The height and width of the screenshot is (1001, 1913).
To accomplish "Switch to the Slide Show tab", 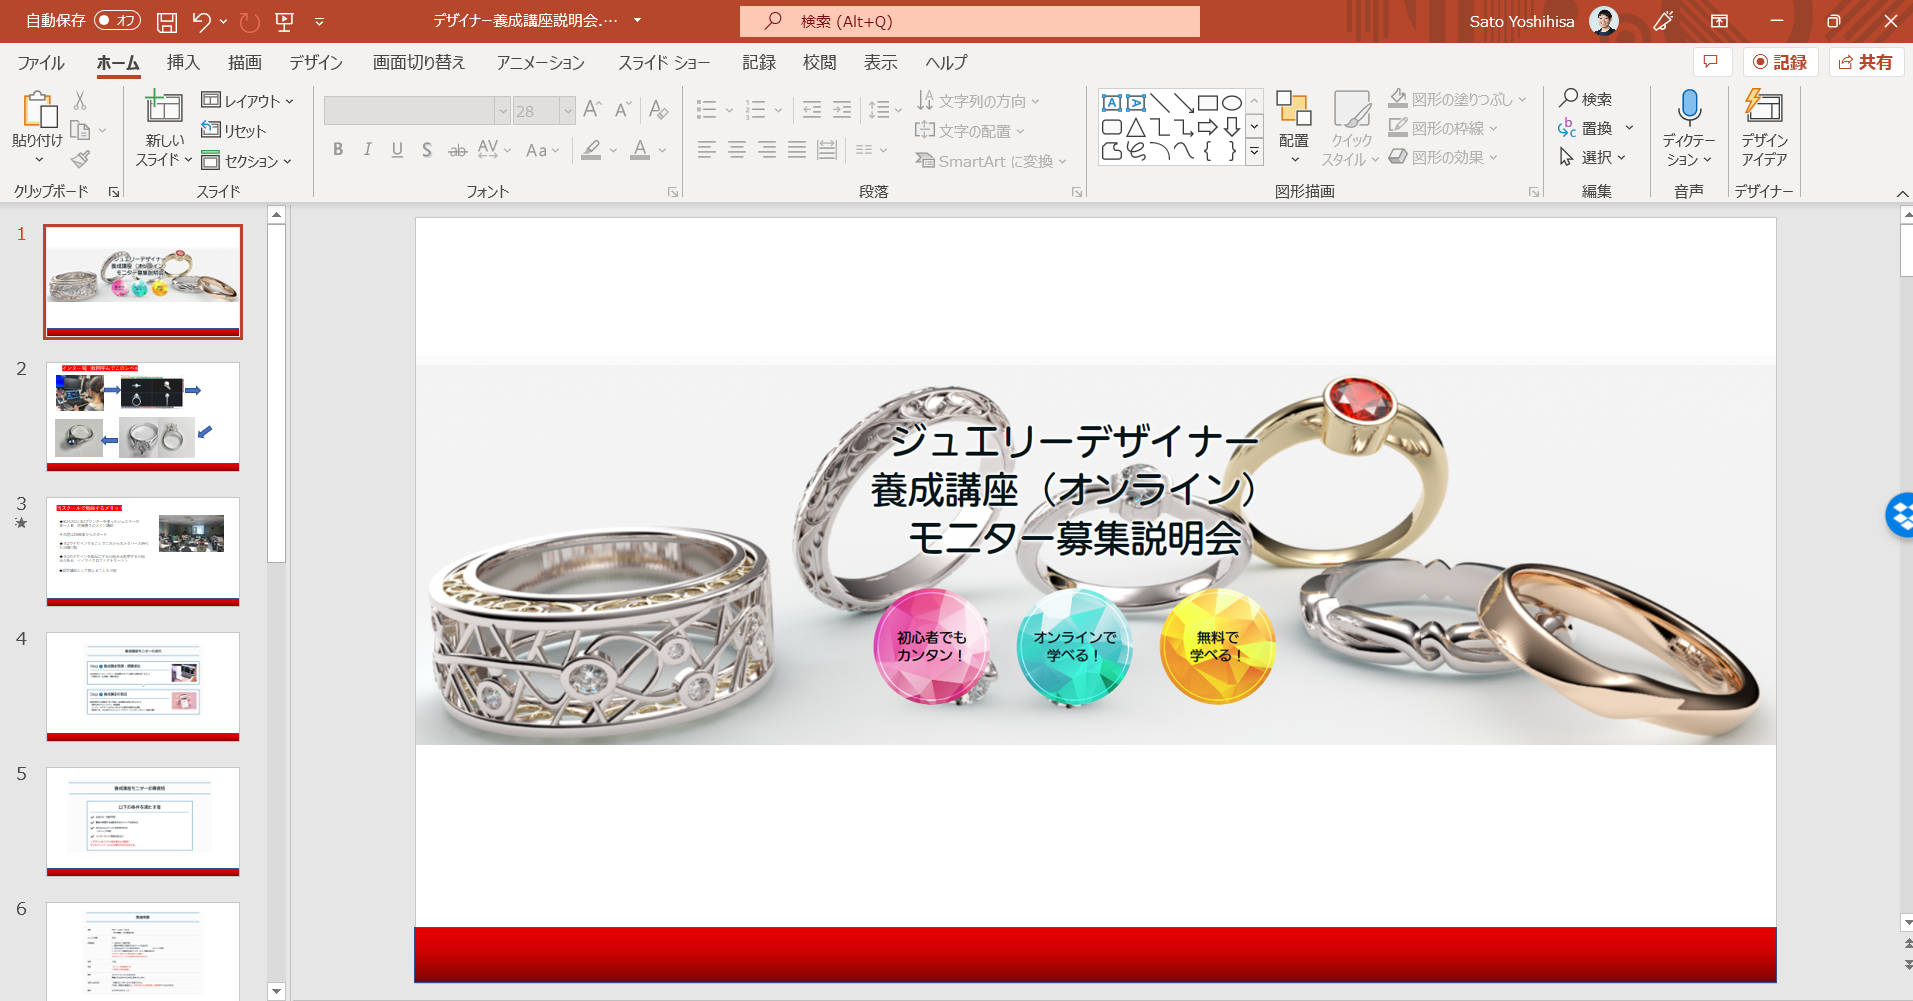I will coord(664,63).
